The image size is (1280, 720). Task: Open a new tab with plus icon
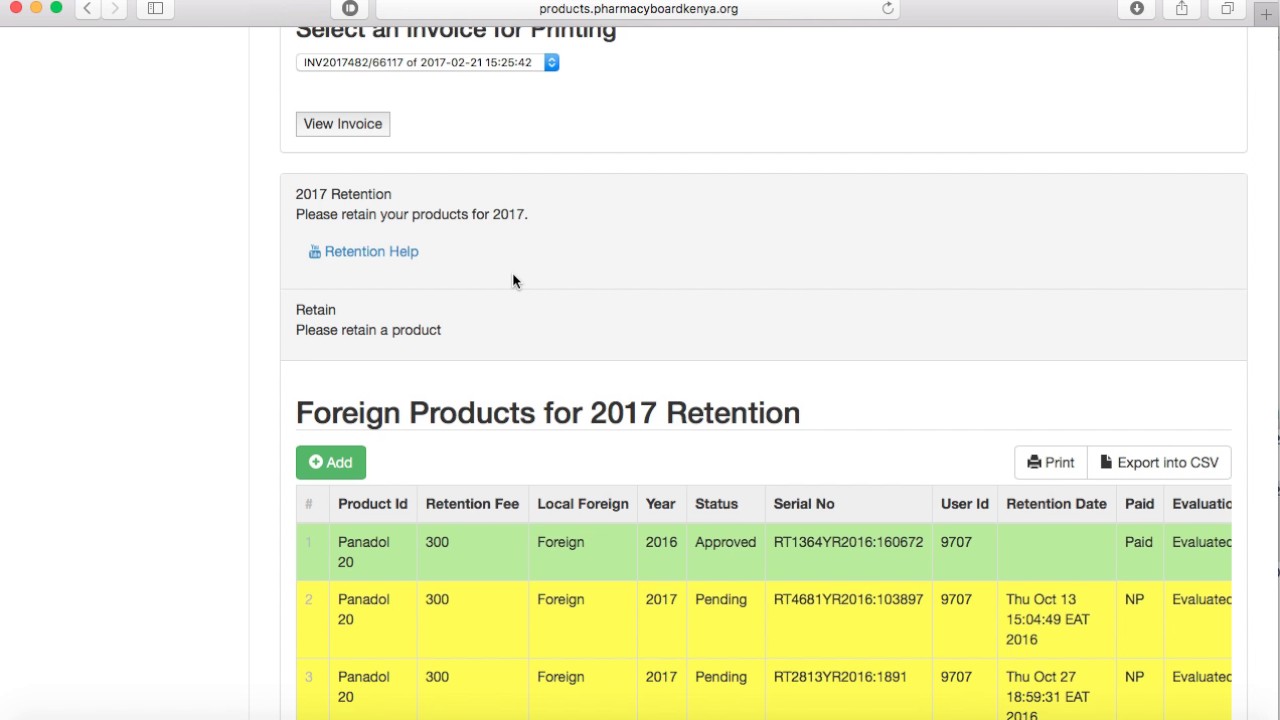coord(1266,14)
